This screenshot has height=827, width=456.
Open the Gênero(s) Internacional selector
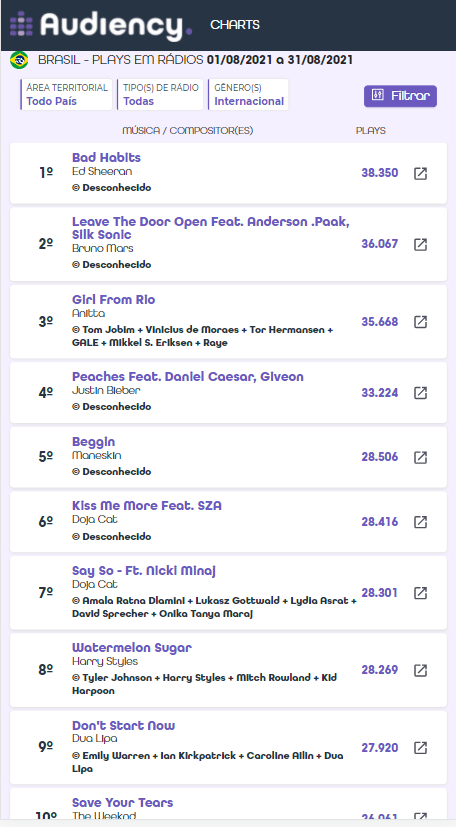tap(248, 94)
